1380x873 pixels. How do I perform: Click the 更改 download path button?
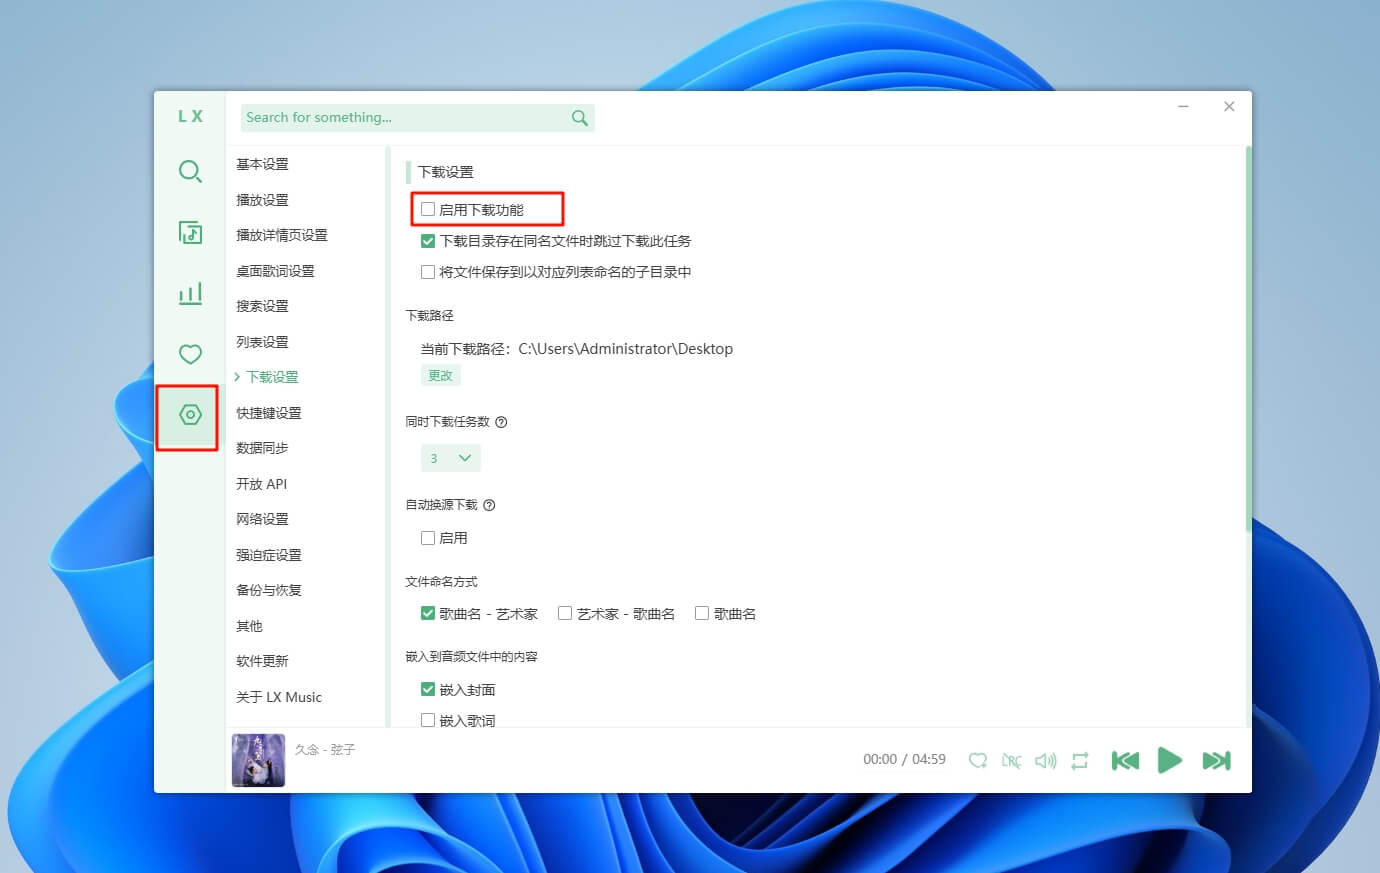coord(440,375)
